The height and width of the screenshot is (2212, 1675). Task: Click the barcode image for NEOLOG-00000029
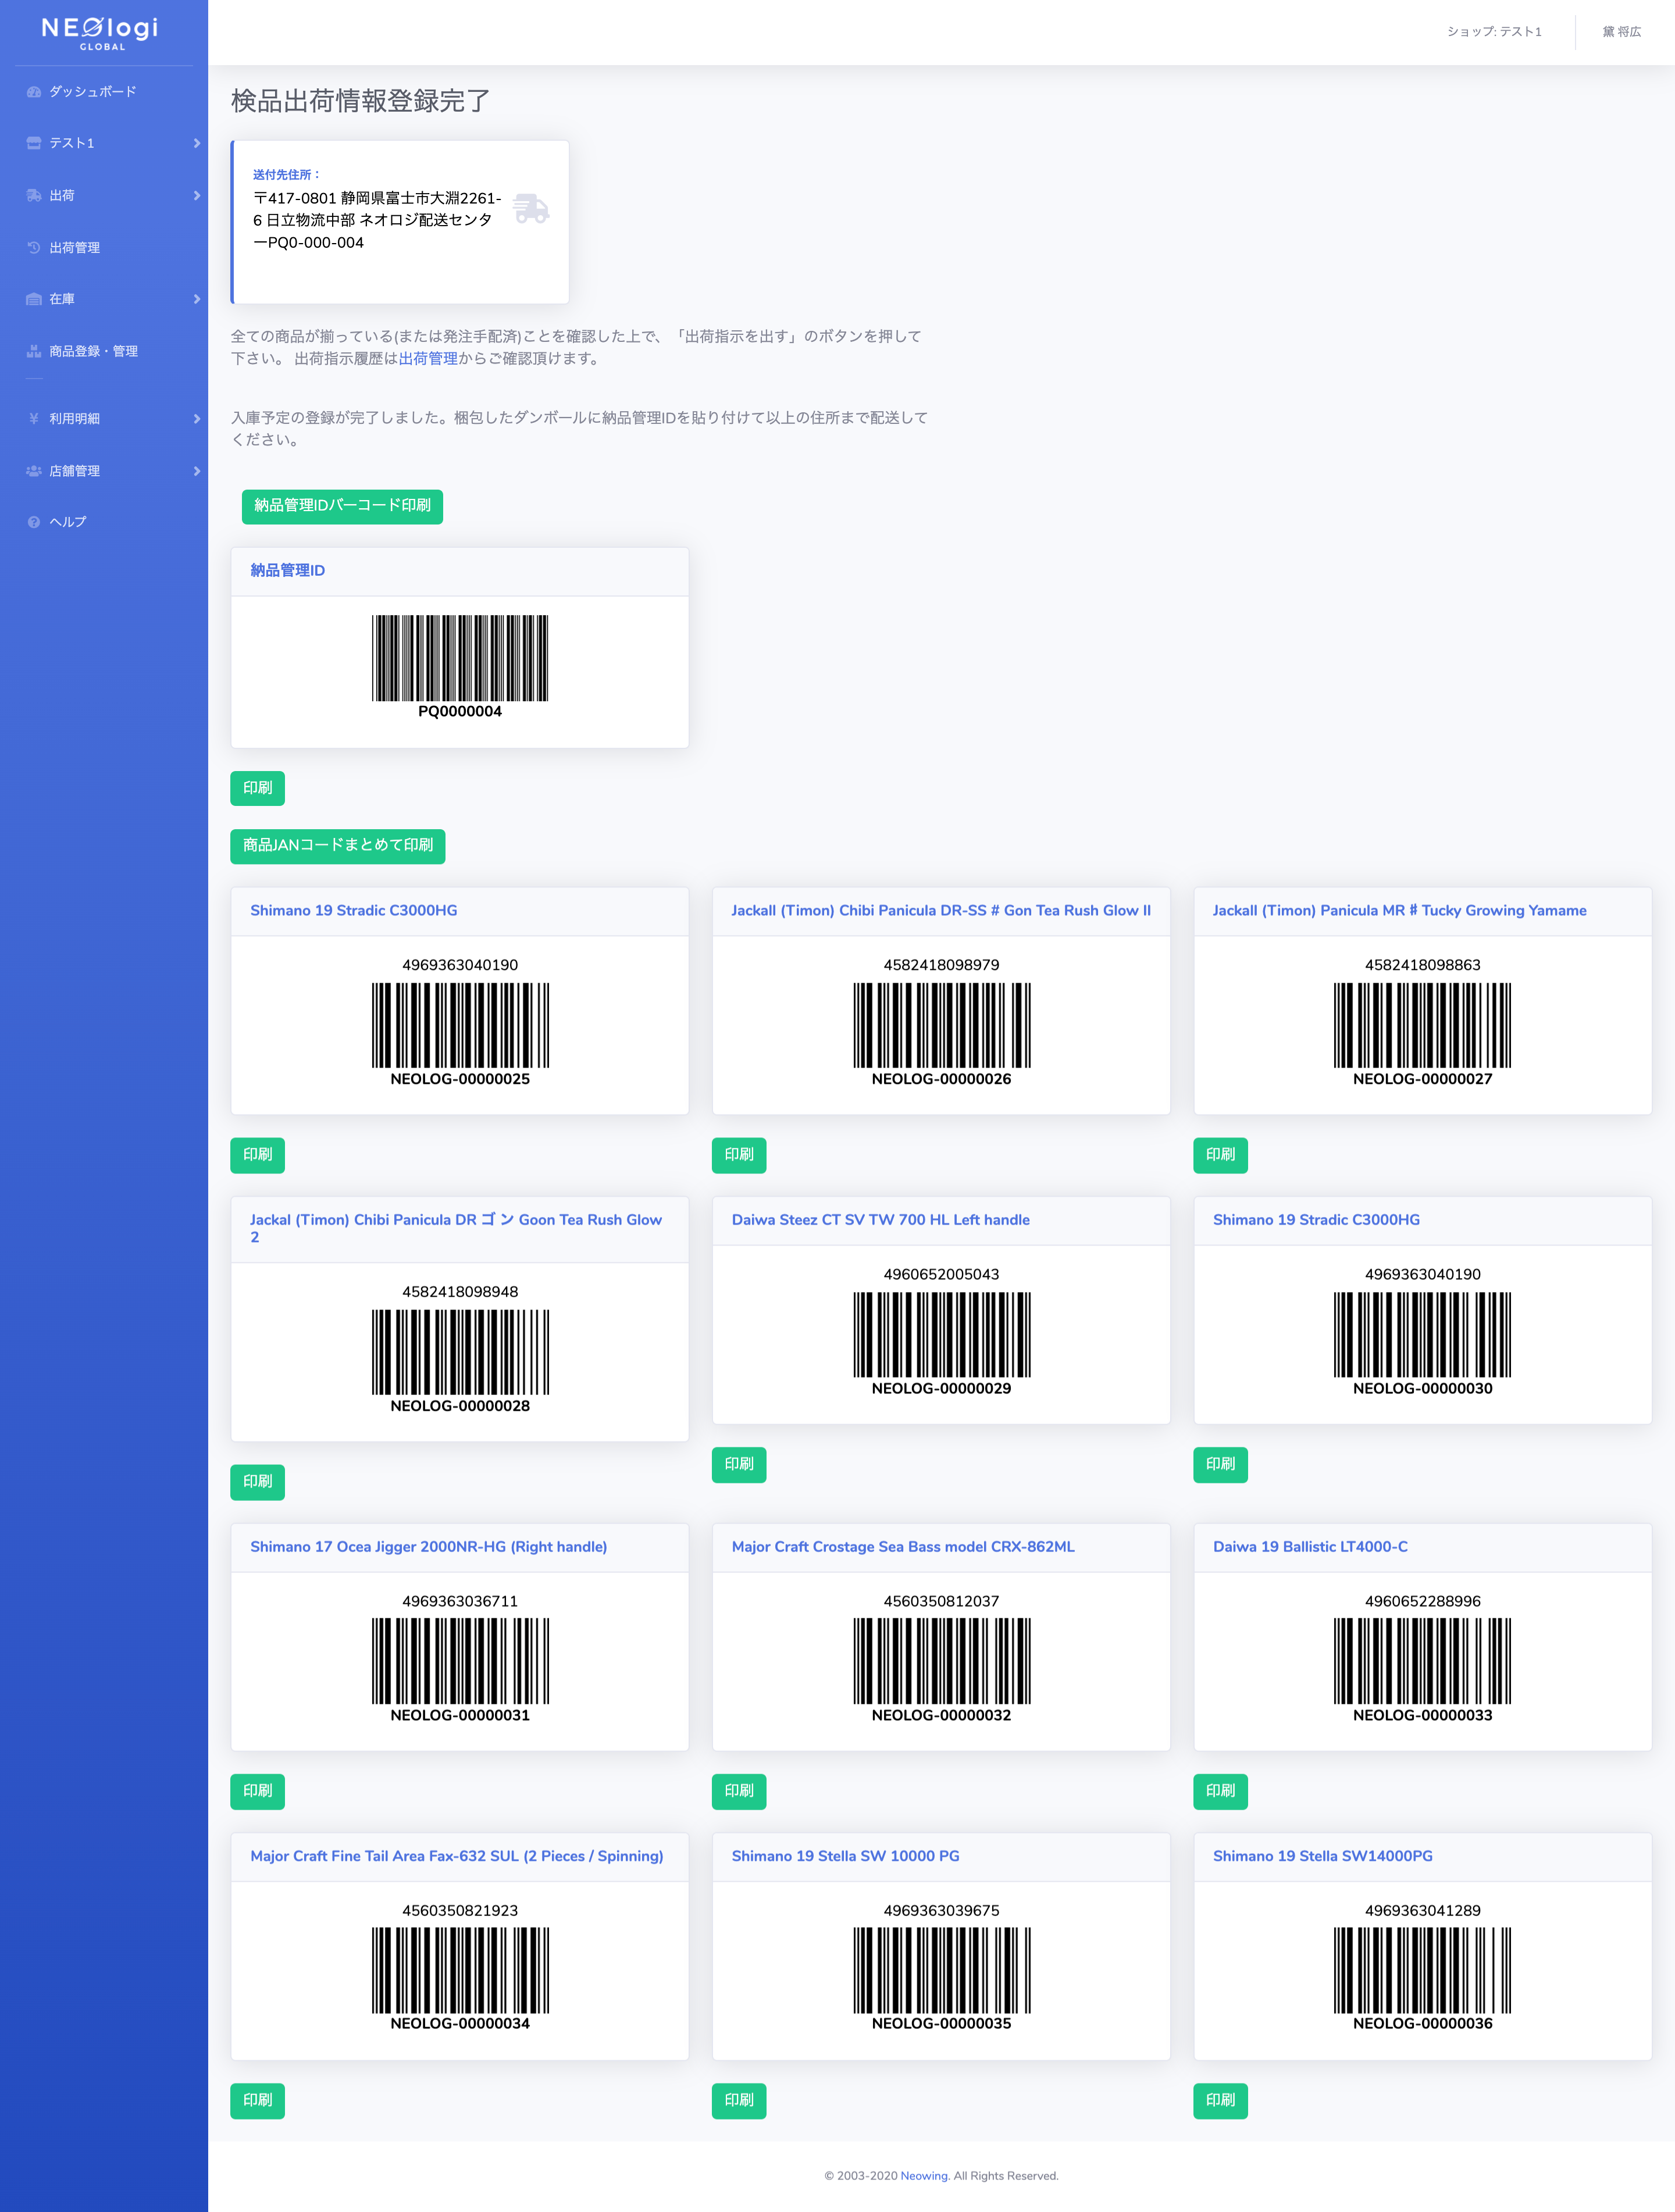click(941, 1334)
